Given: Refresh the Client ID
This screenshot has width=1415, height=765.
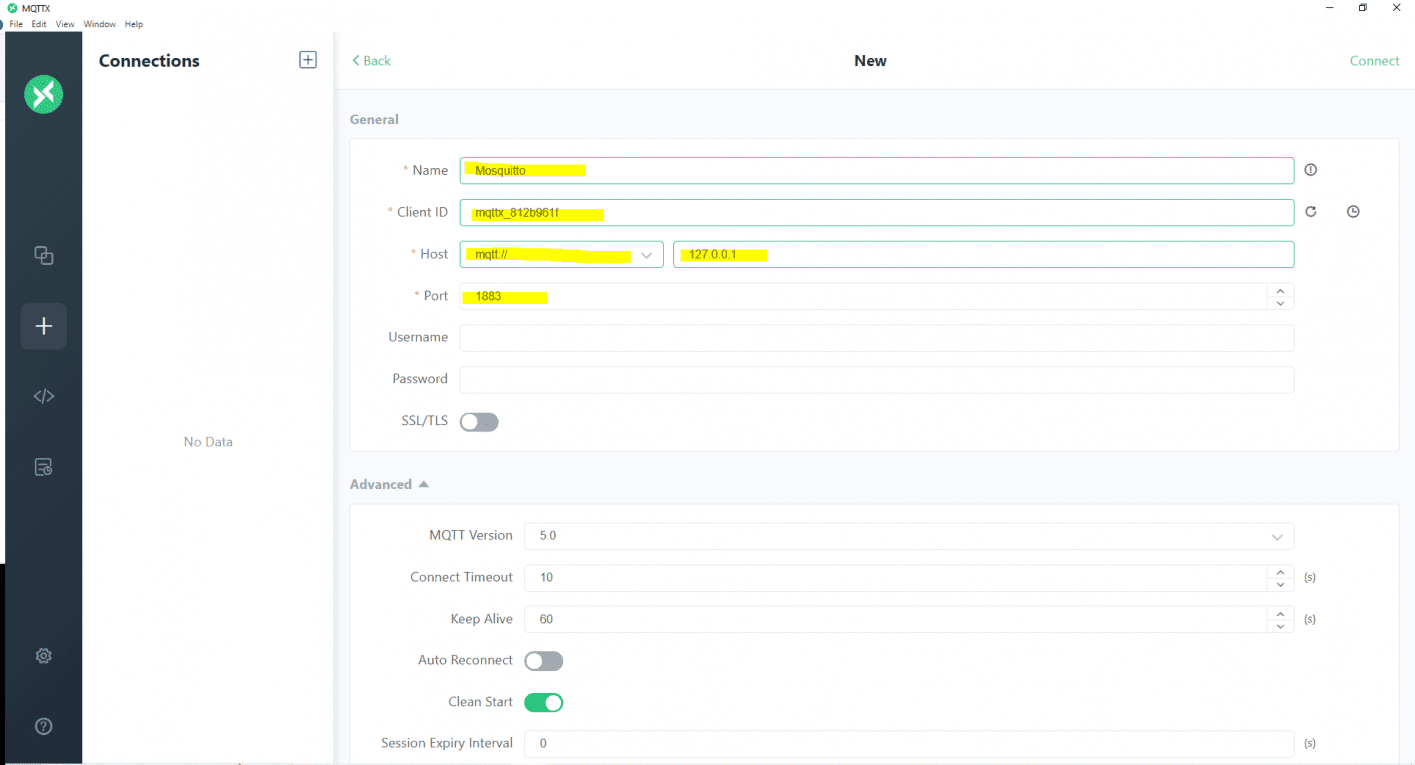Looking at the screenshot, I should tap(1311, 212).
